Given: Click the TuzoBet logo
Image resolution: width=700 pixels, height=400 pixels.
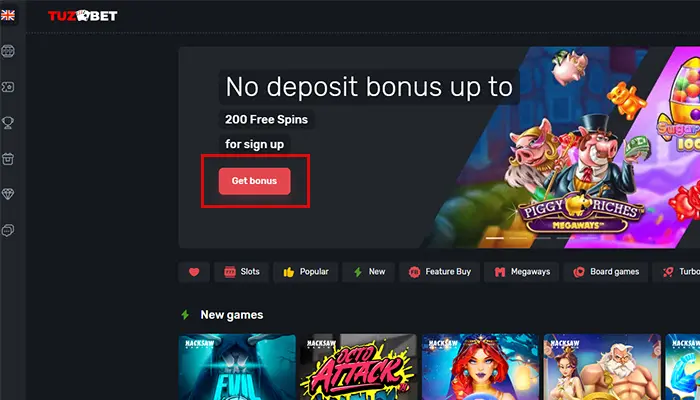Looking at the screenshot, I should pyautogui.click(x=83, y=16).
